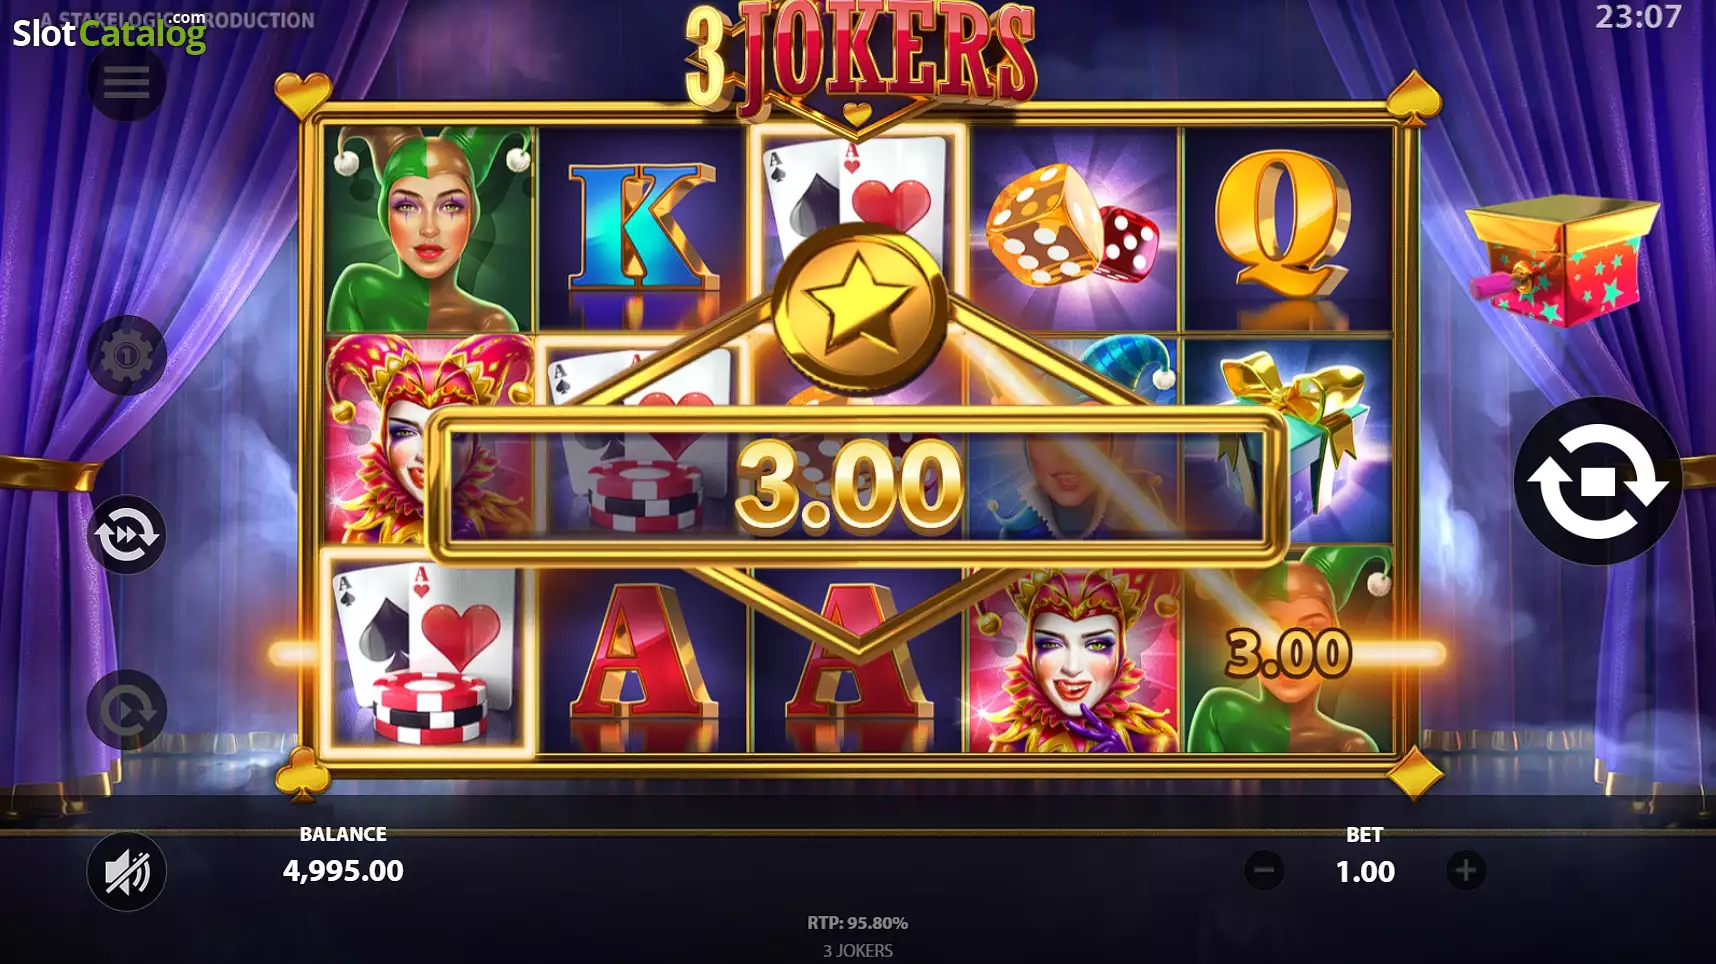The image size is (1716, 964).
Task: Decrease bet with the minus button
Action: coord(1264,870)
